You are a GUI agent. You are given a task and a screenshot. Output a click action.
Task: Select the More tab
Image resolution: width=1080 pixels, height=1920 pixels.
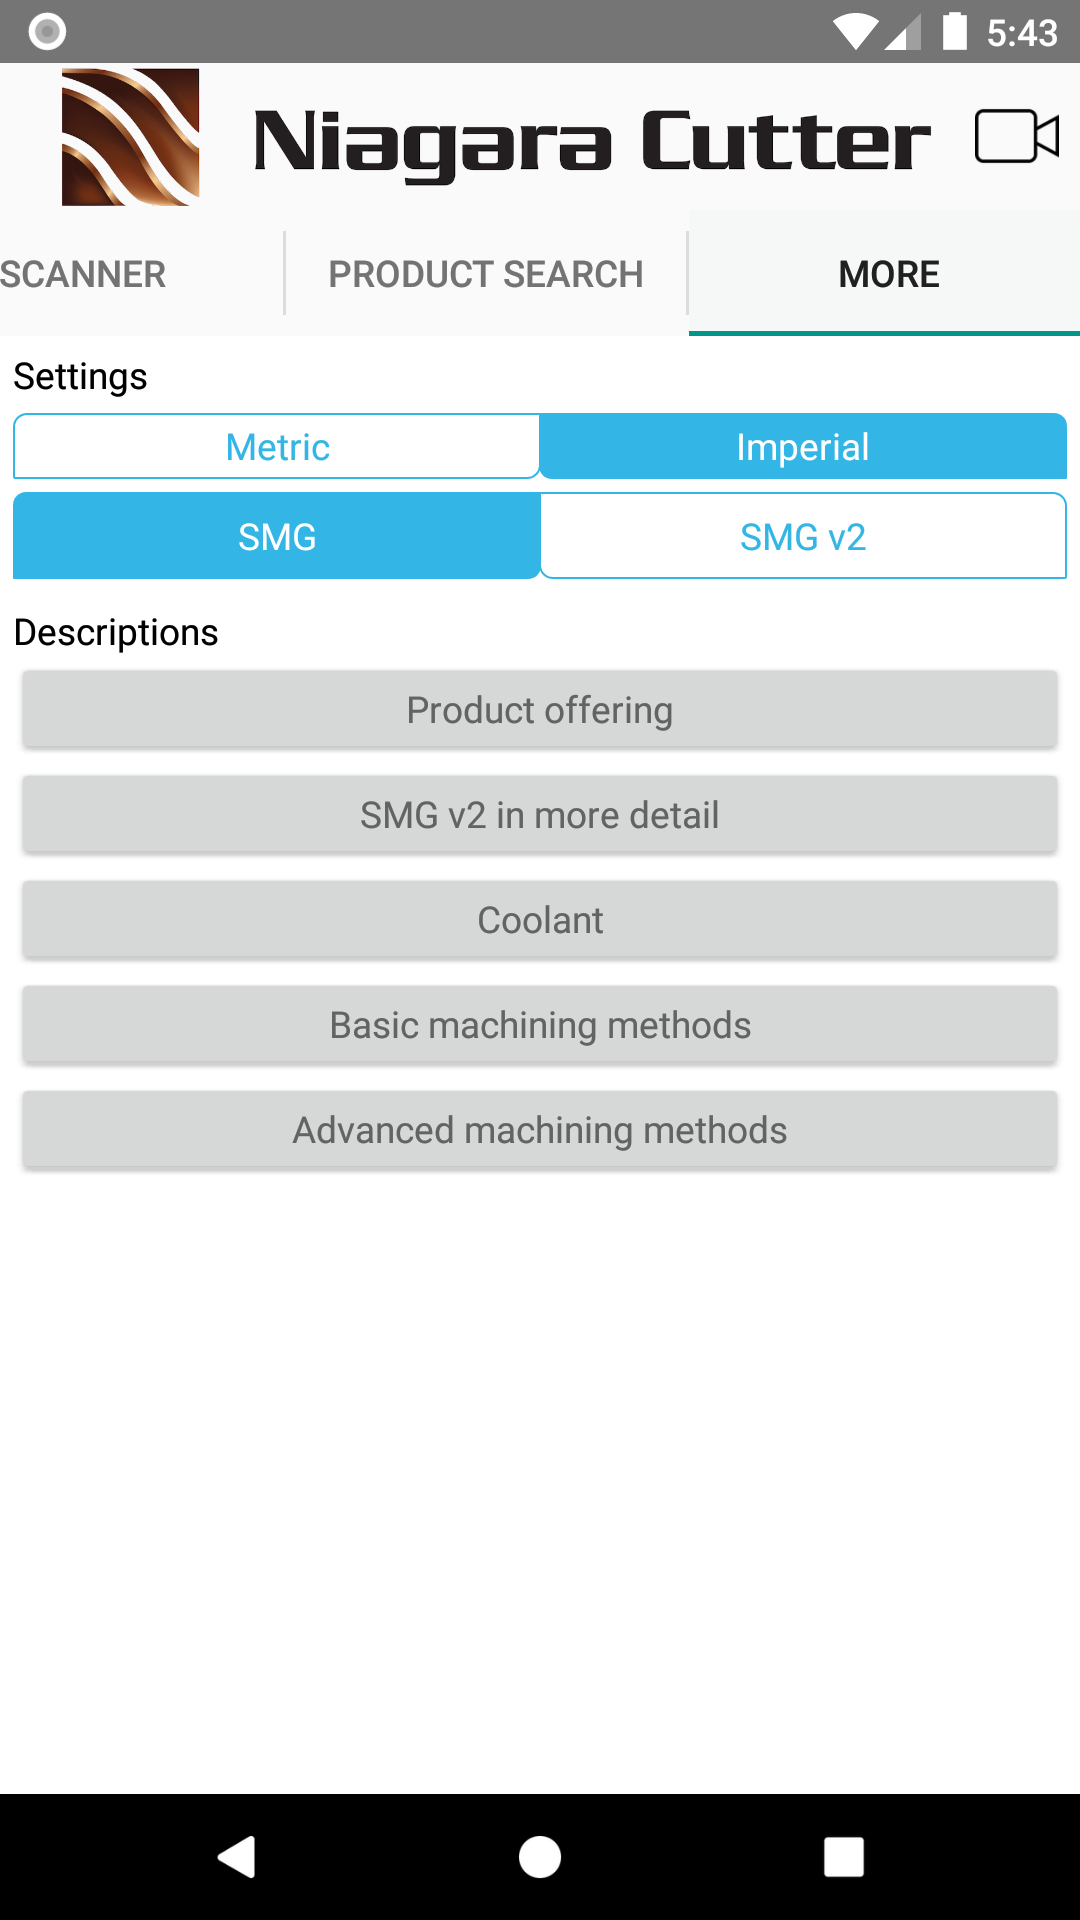click(888, 273)
